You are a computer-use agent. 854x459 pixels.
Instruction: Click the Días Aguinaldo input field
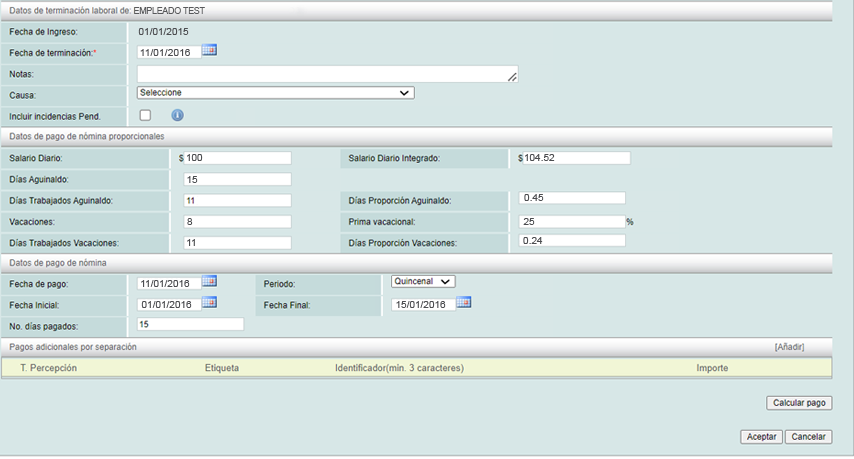[238, 179]
